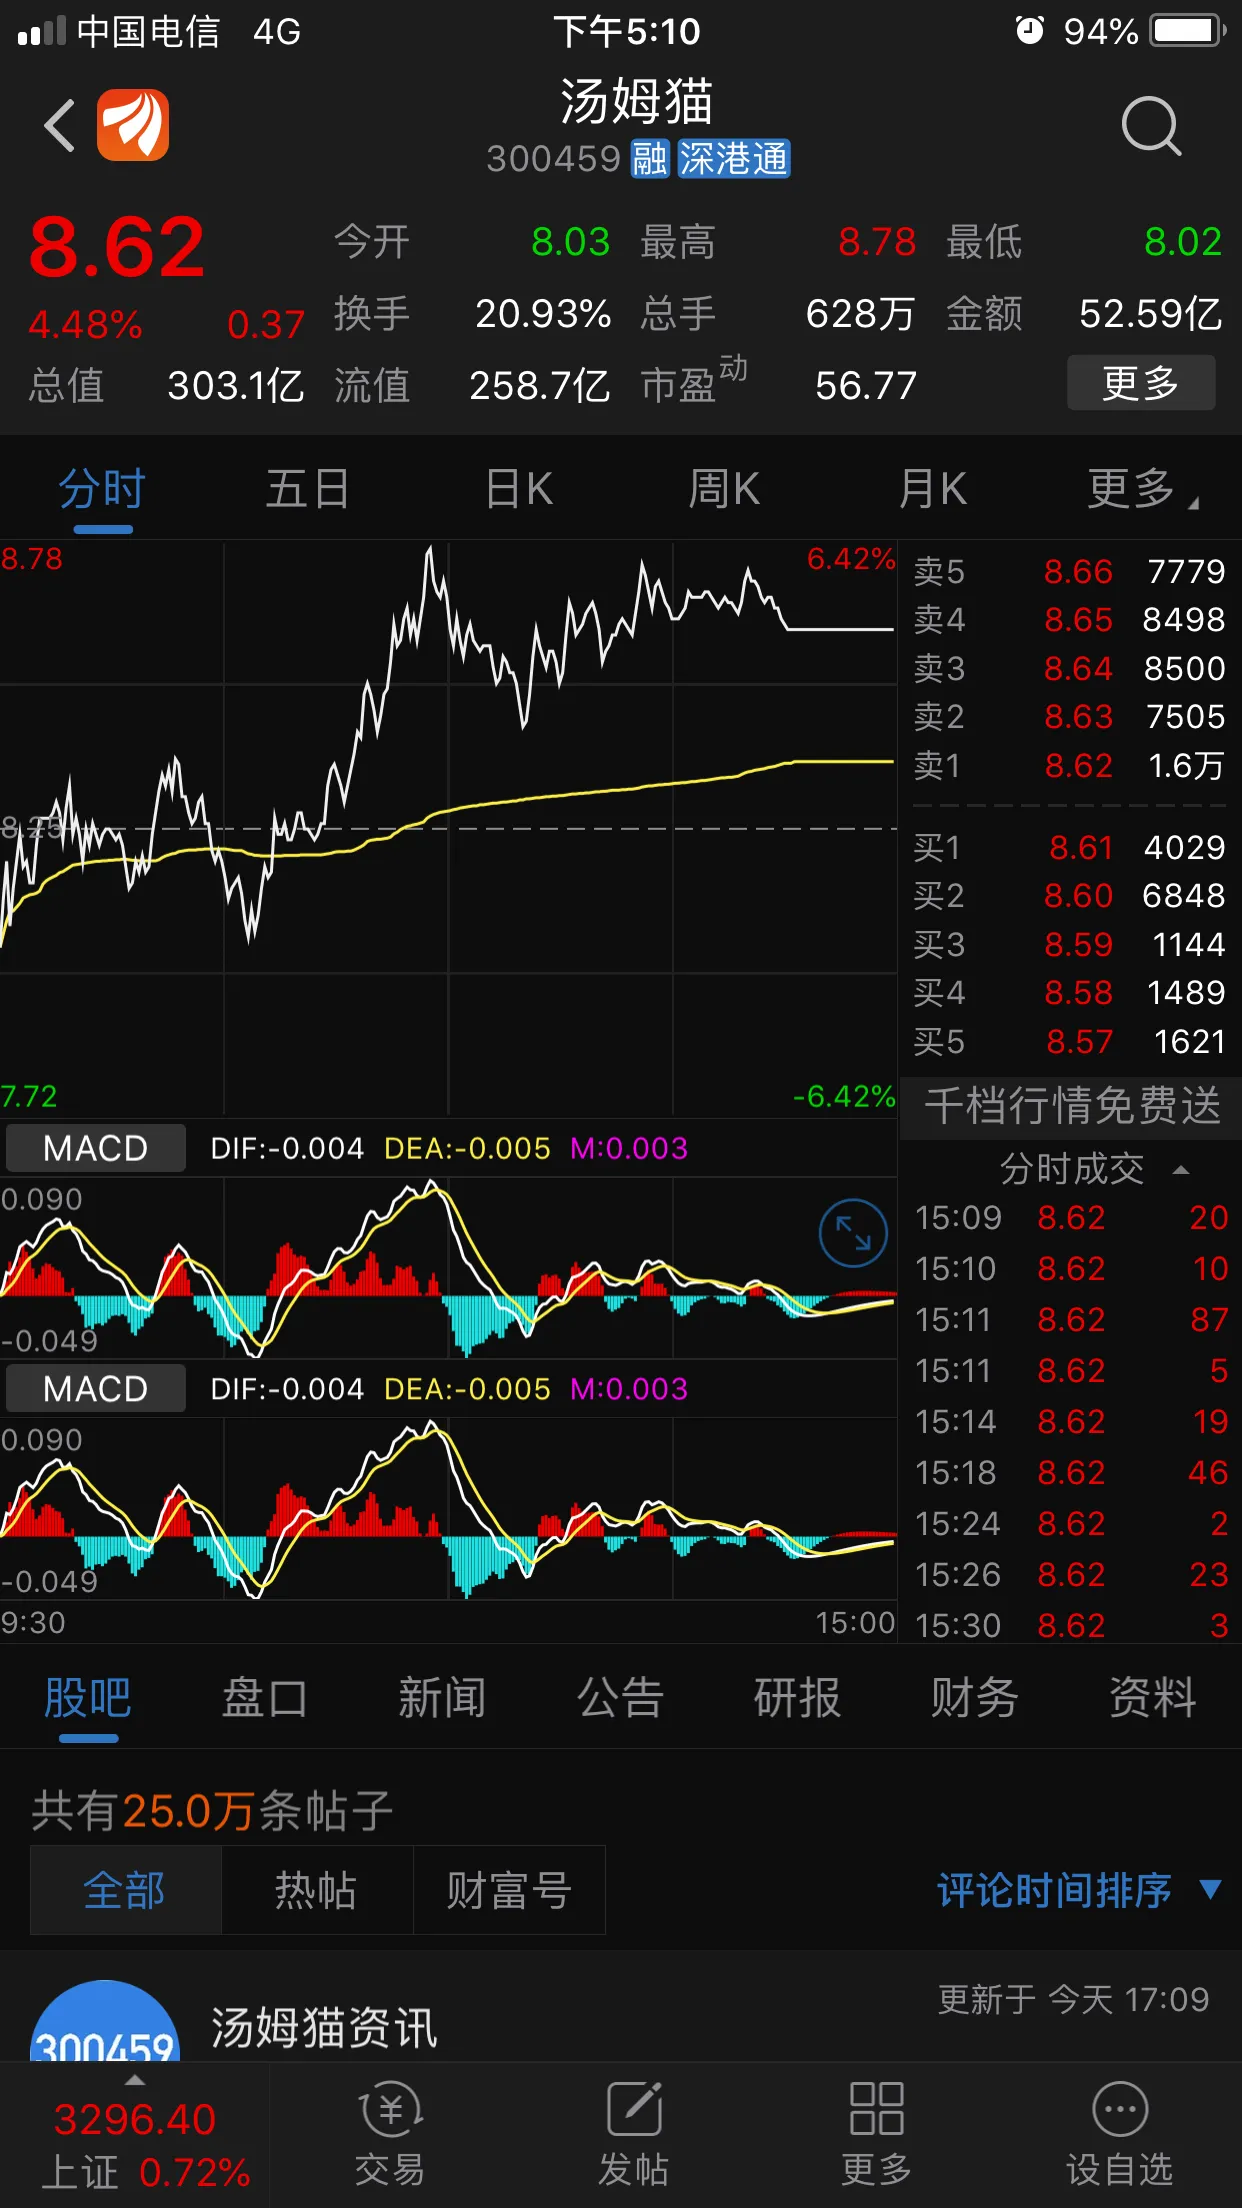This screenshot has height=2208, width=1242.
Task: Select the 盘口 section tab
Action: click(265, 1697)
